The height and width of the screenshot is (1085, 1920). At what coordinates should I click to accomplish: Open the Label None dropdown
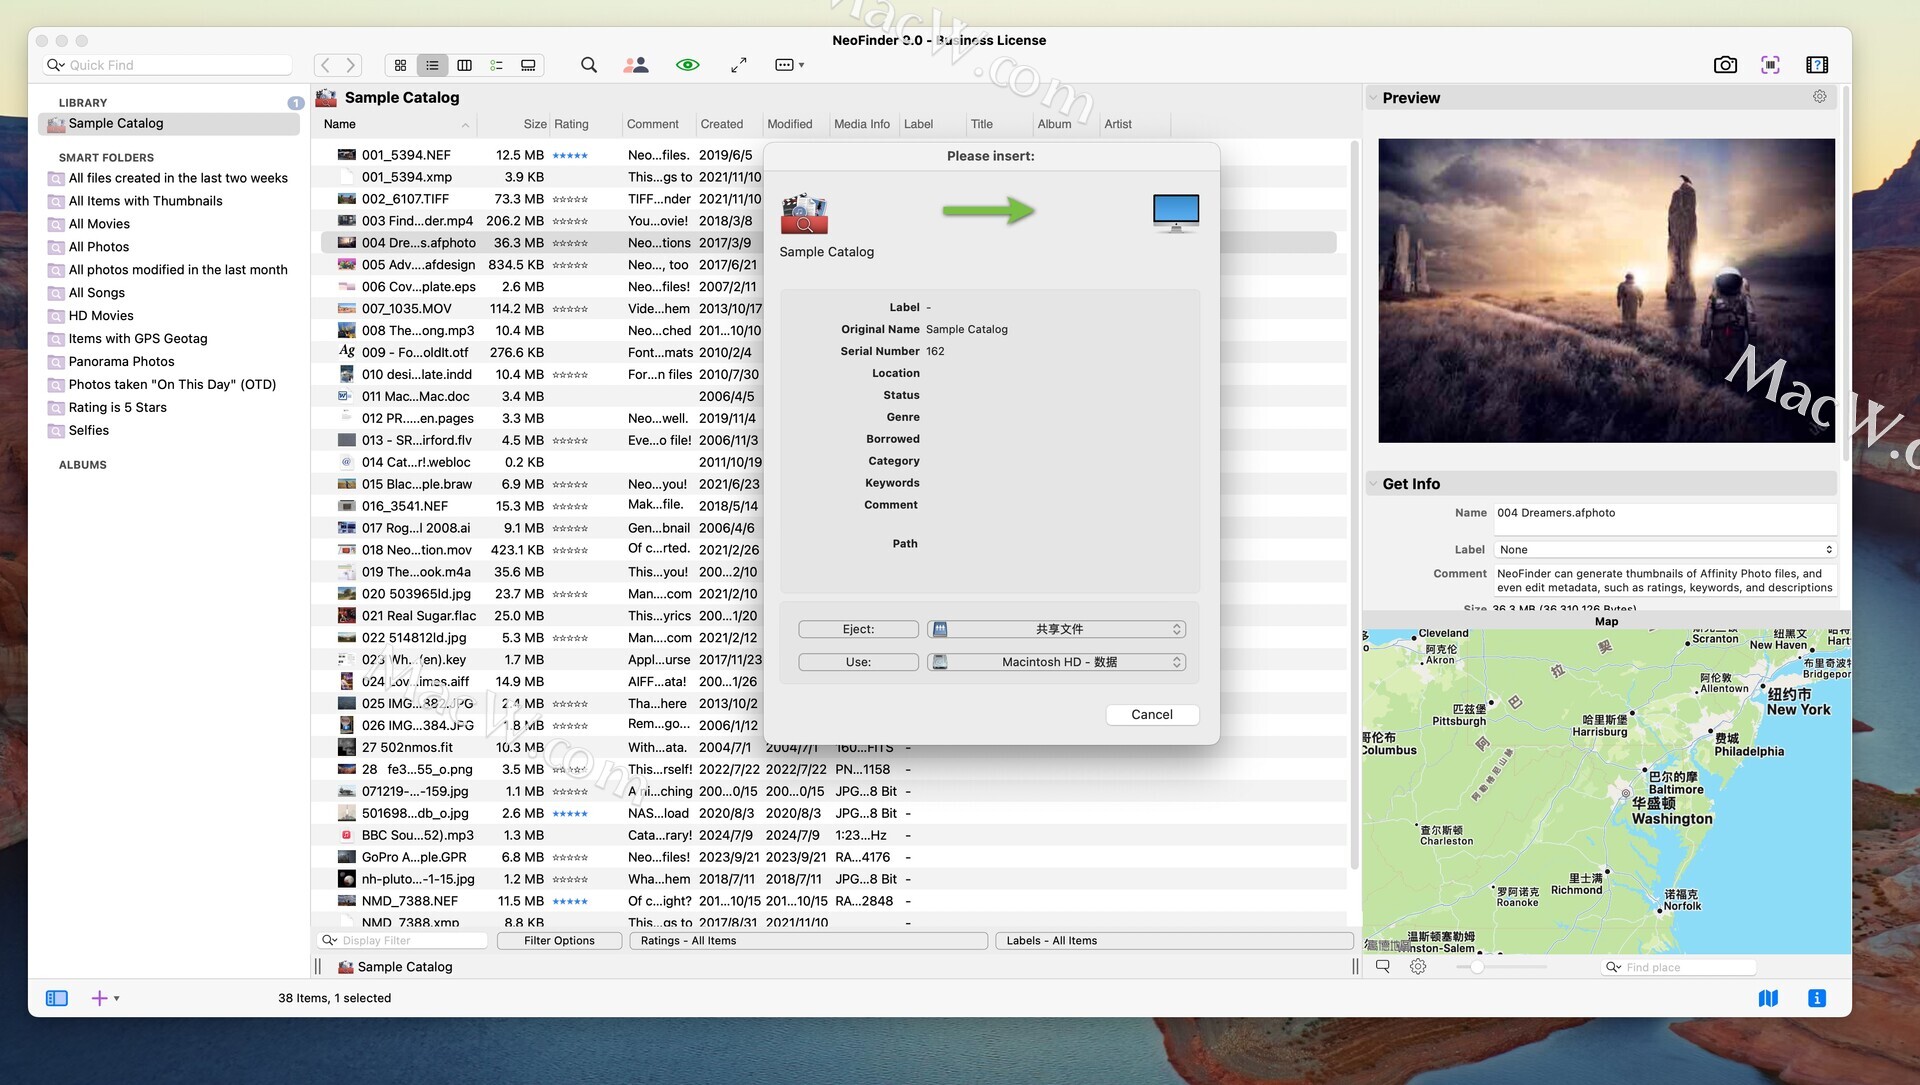click(1664, 550)
